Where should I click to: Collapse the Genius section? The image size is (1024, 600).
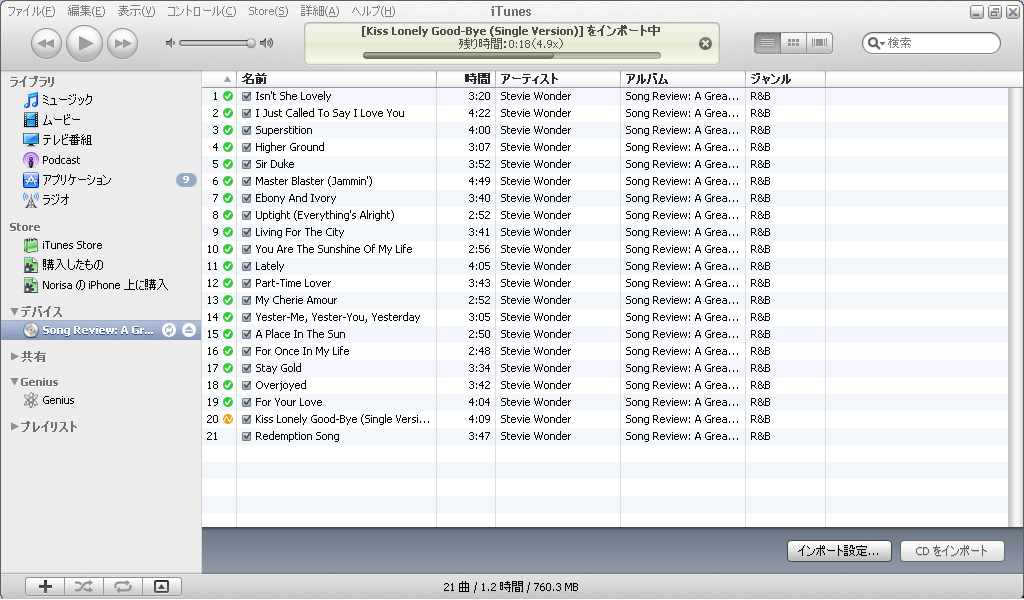[x=14, y=382]
